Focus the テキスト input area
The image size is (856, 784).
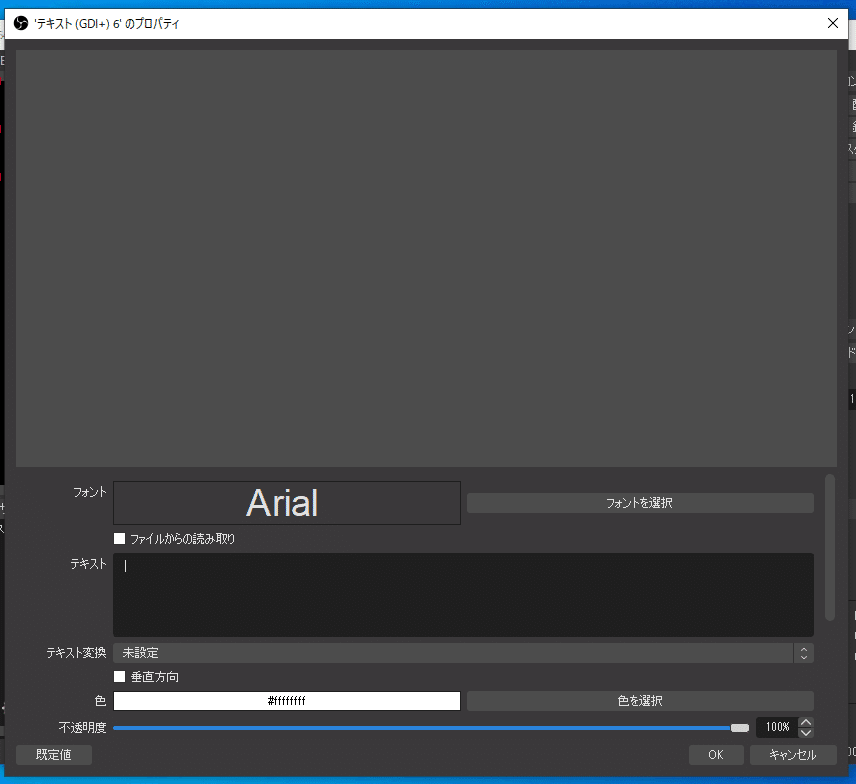click(463, 595)
